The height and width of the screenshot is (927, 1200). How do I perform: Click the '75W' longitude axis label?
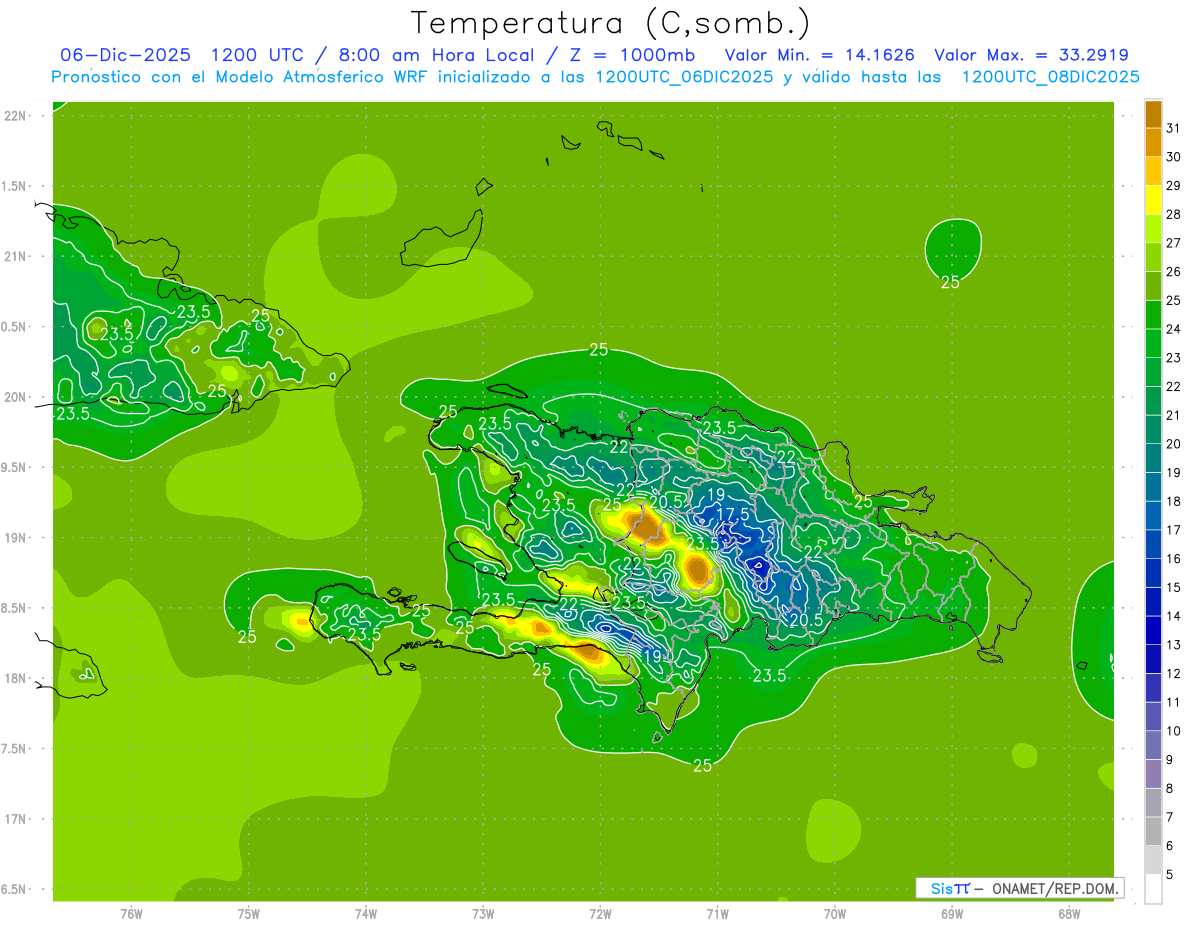[249, 914]
